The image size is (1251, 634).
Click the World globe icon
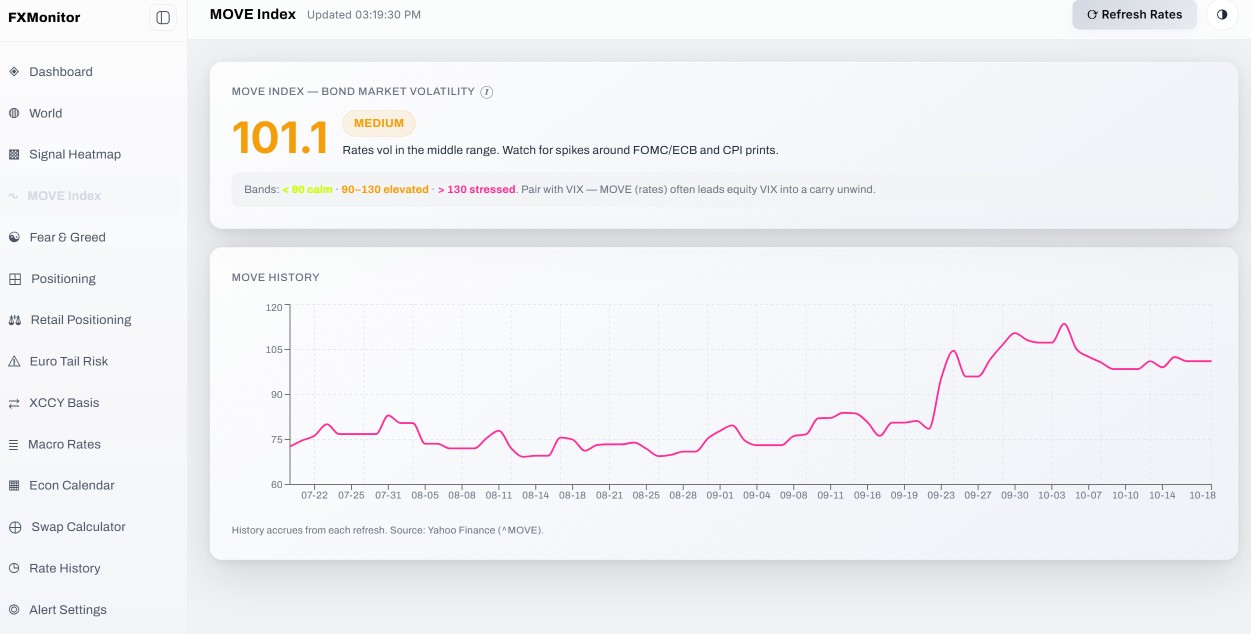(x=14, y=113)
